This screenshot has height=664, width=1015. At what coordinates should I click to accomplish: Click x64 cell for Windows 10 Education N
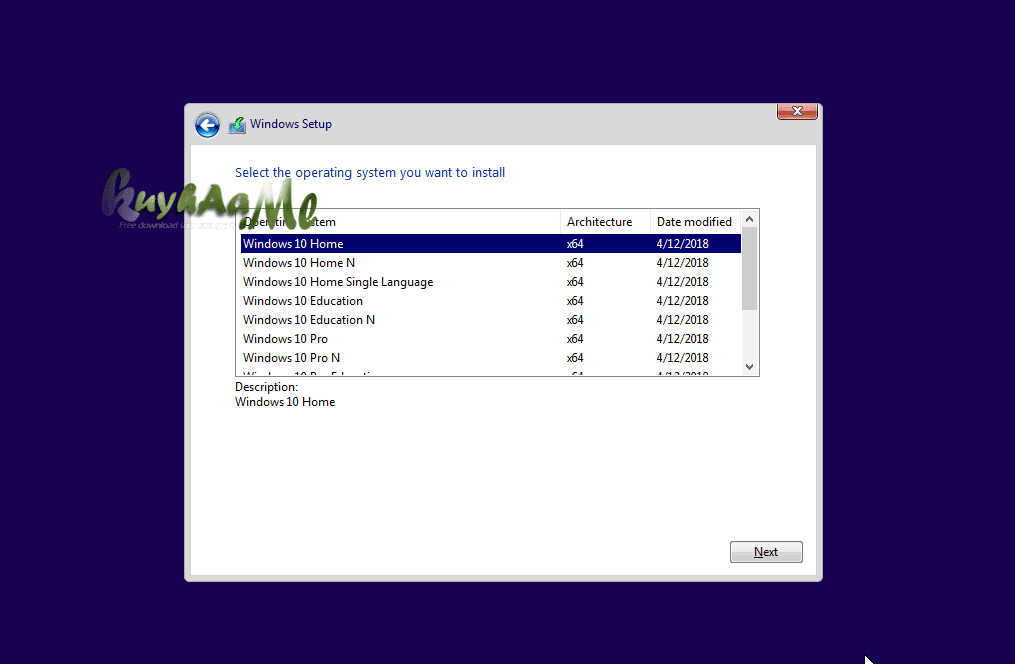(575, 320)
